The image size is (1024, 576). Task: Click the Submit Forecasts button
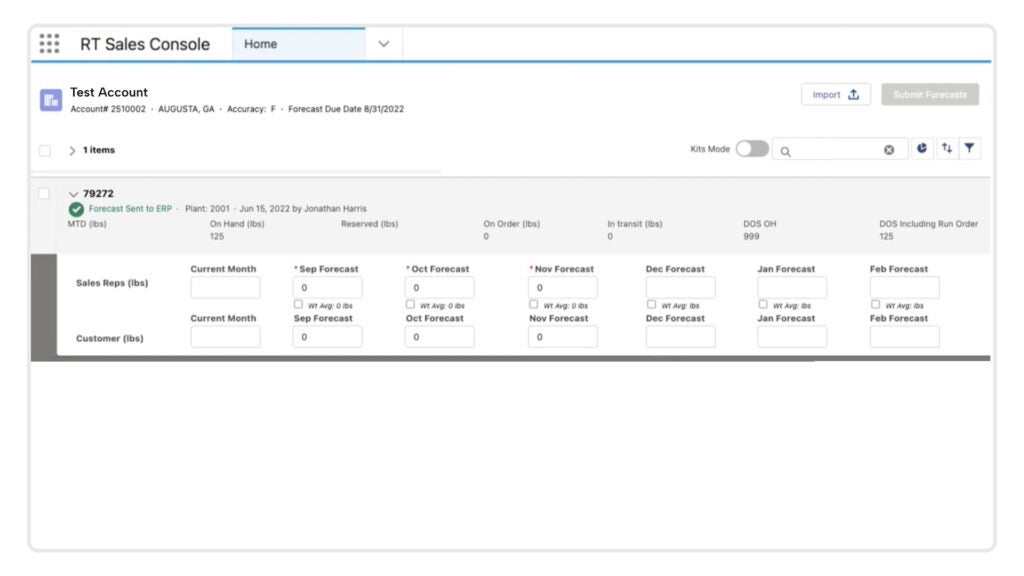(x=929, y=95)
